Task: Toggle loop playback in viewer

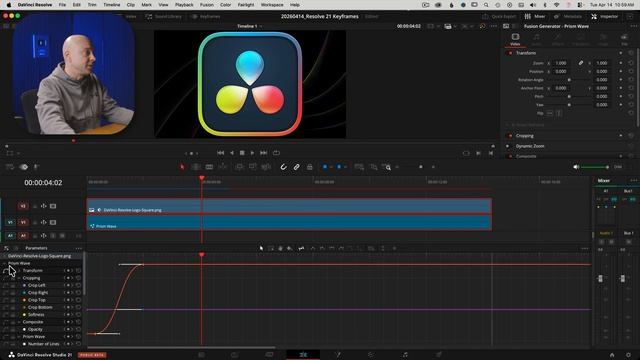Action: coord(276,153)
